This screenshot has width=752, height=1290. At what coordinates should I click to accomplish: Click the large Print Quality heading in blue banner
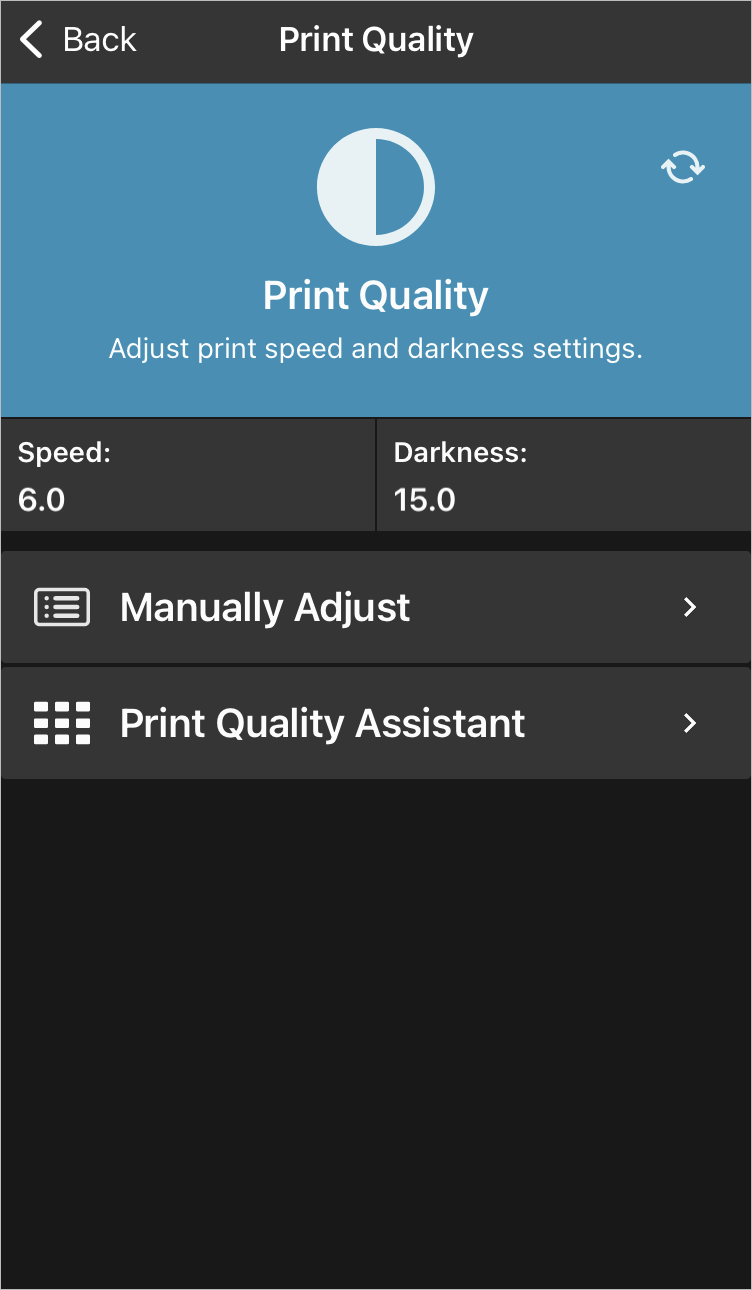tap(376, 296)
